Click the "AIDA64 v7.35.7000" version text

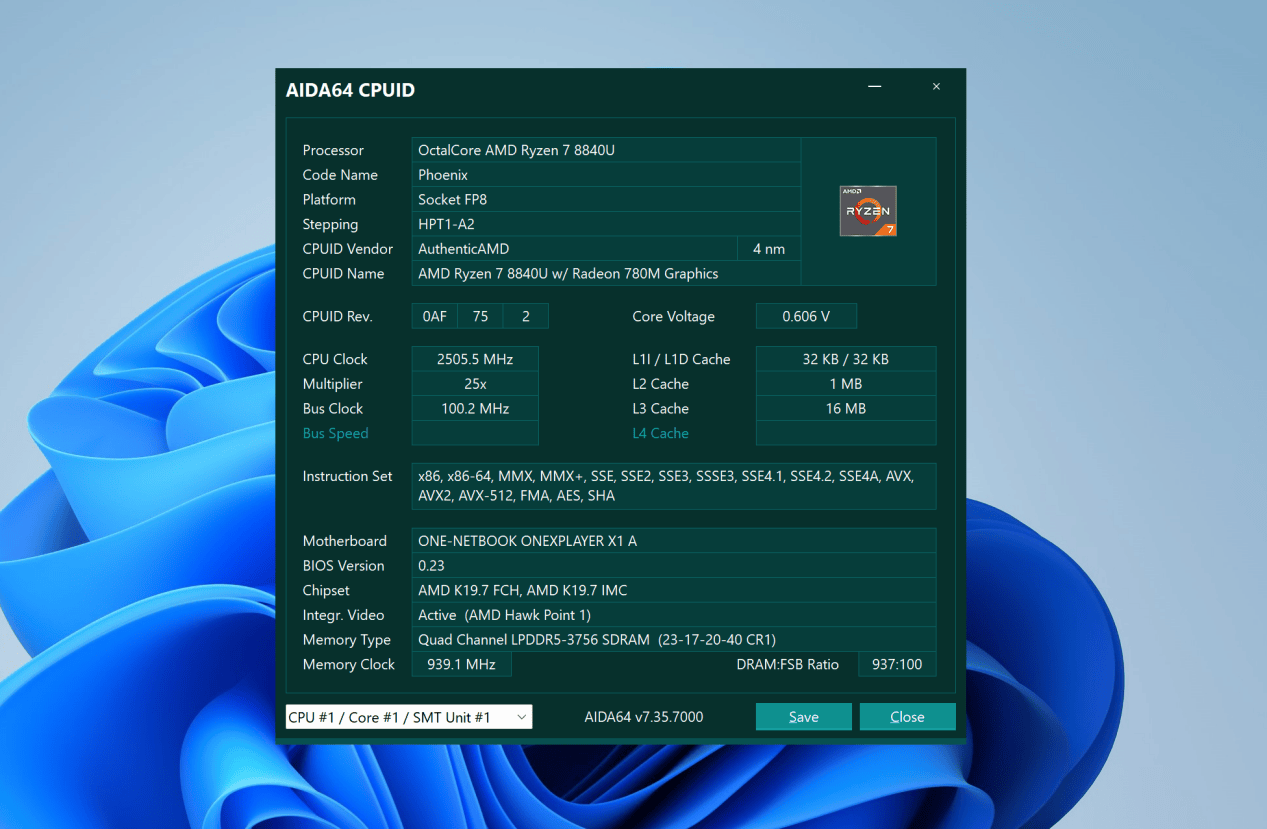(644, 717)
